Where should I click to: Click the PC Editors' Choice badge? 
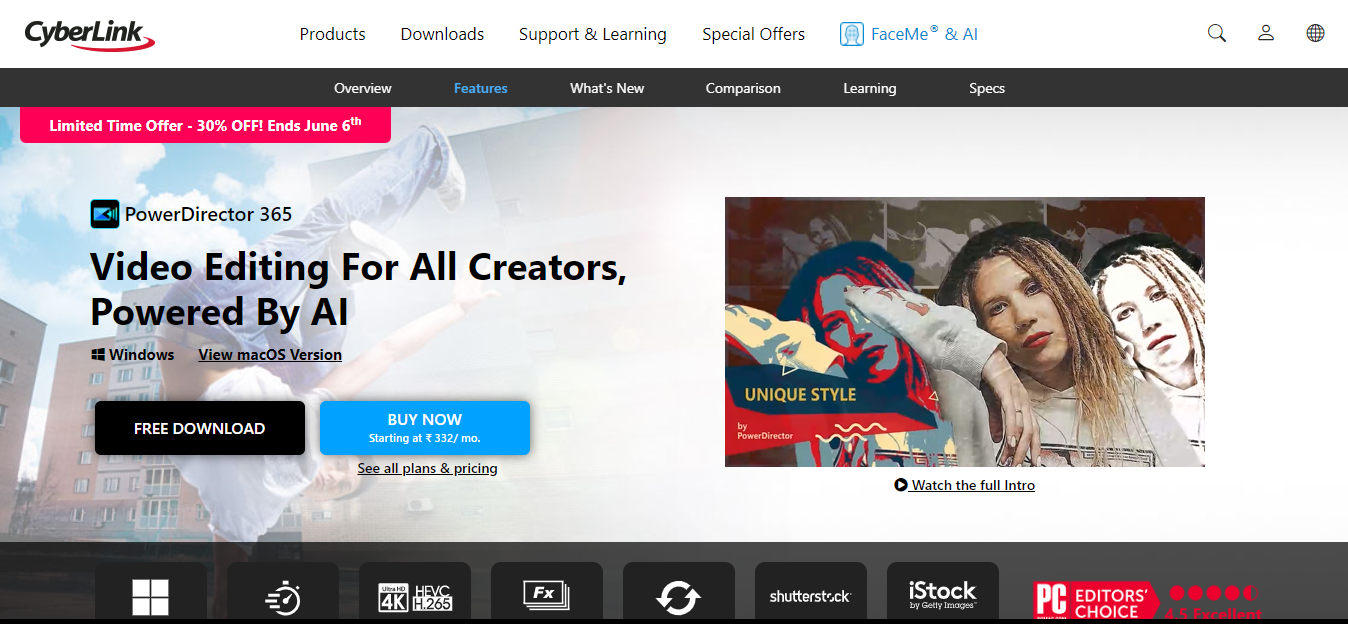[x=1096, y=602]
